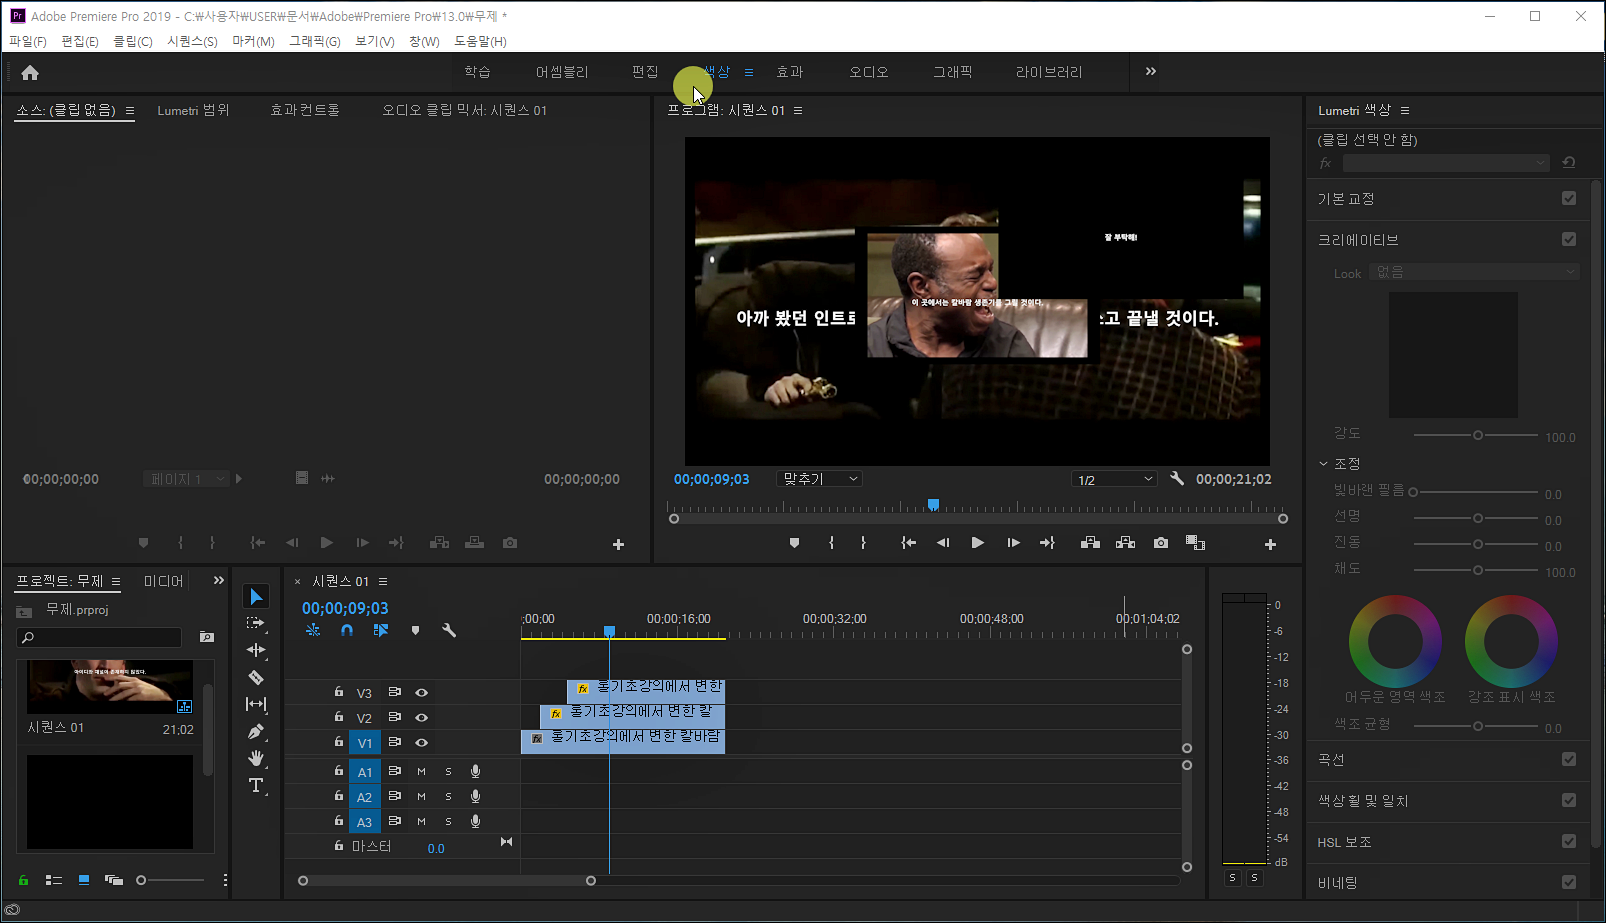Open Lumetri 색상 panel menu

click(1405, 110)
